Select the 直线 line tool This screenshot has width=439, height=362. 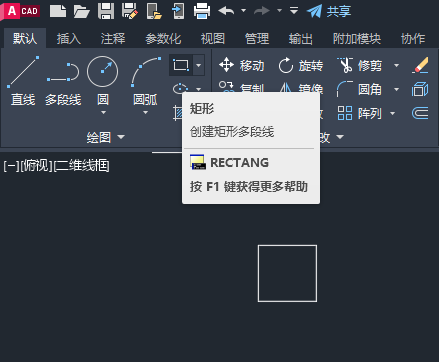[23, 81]
